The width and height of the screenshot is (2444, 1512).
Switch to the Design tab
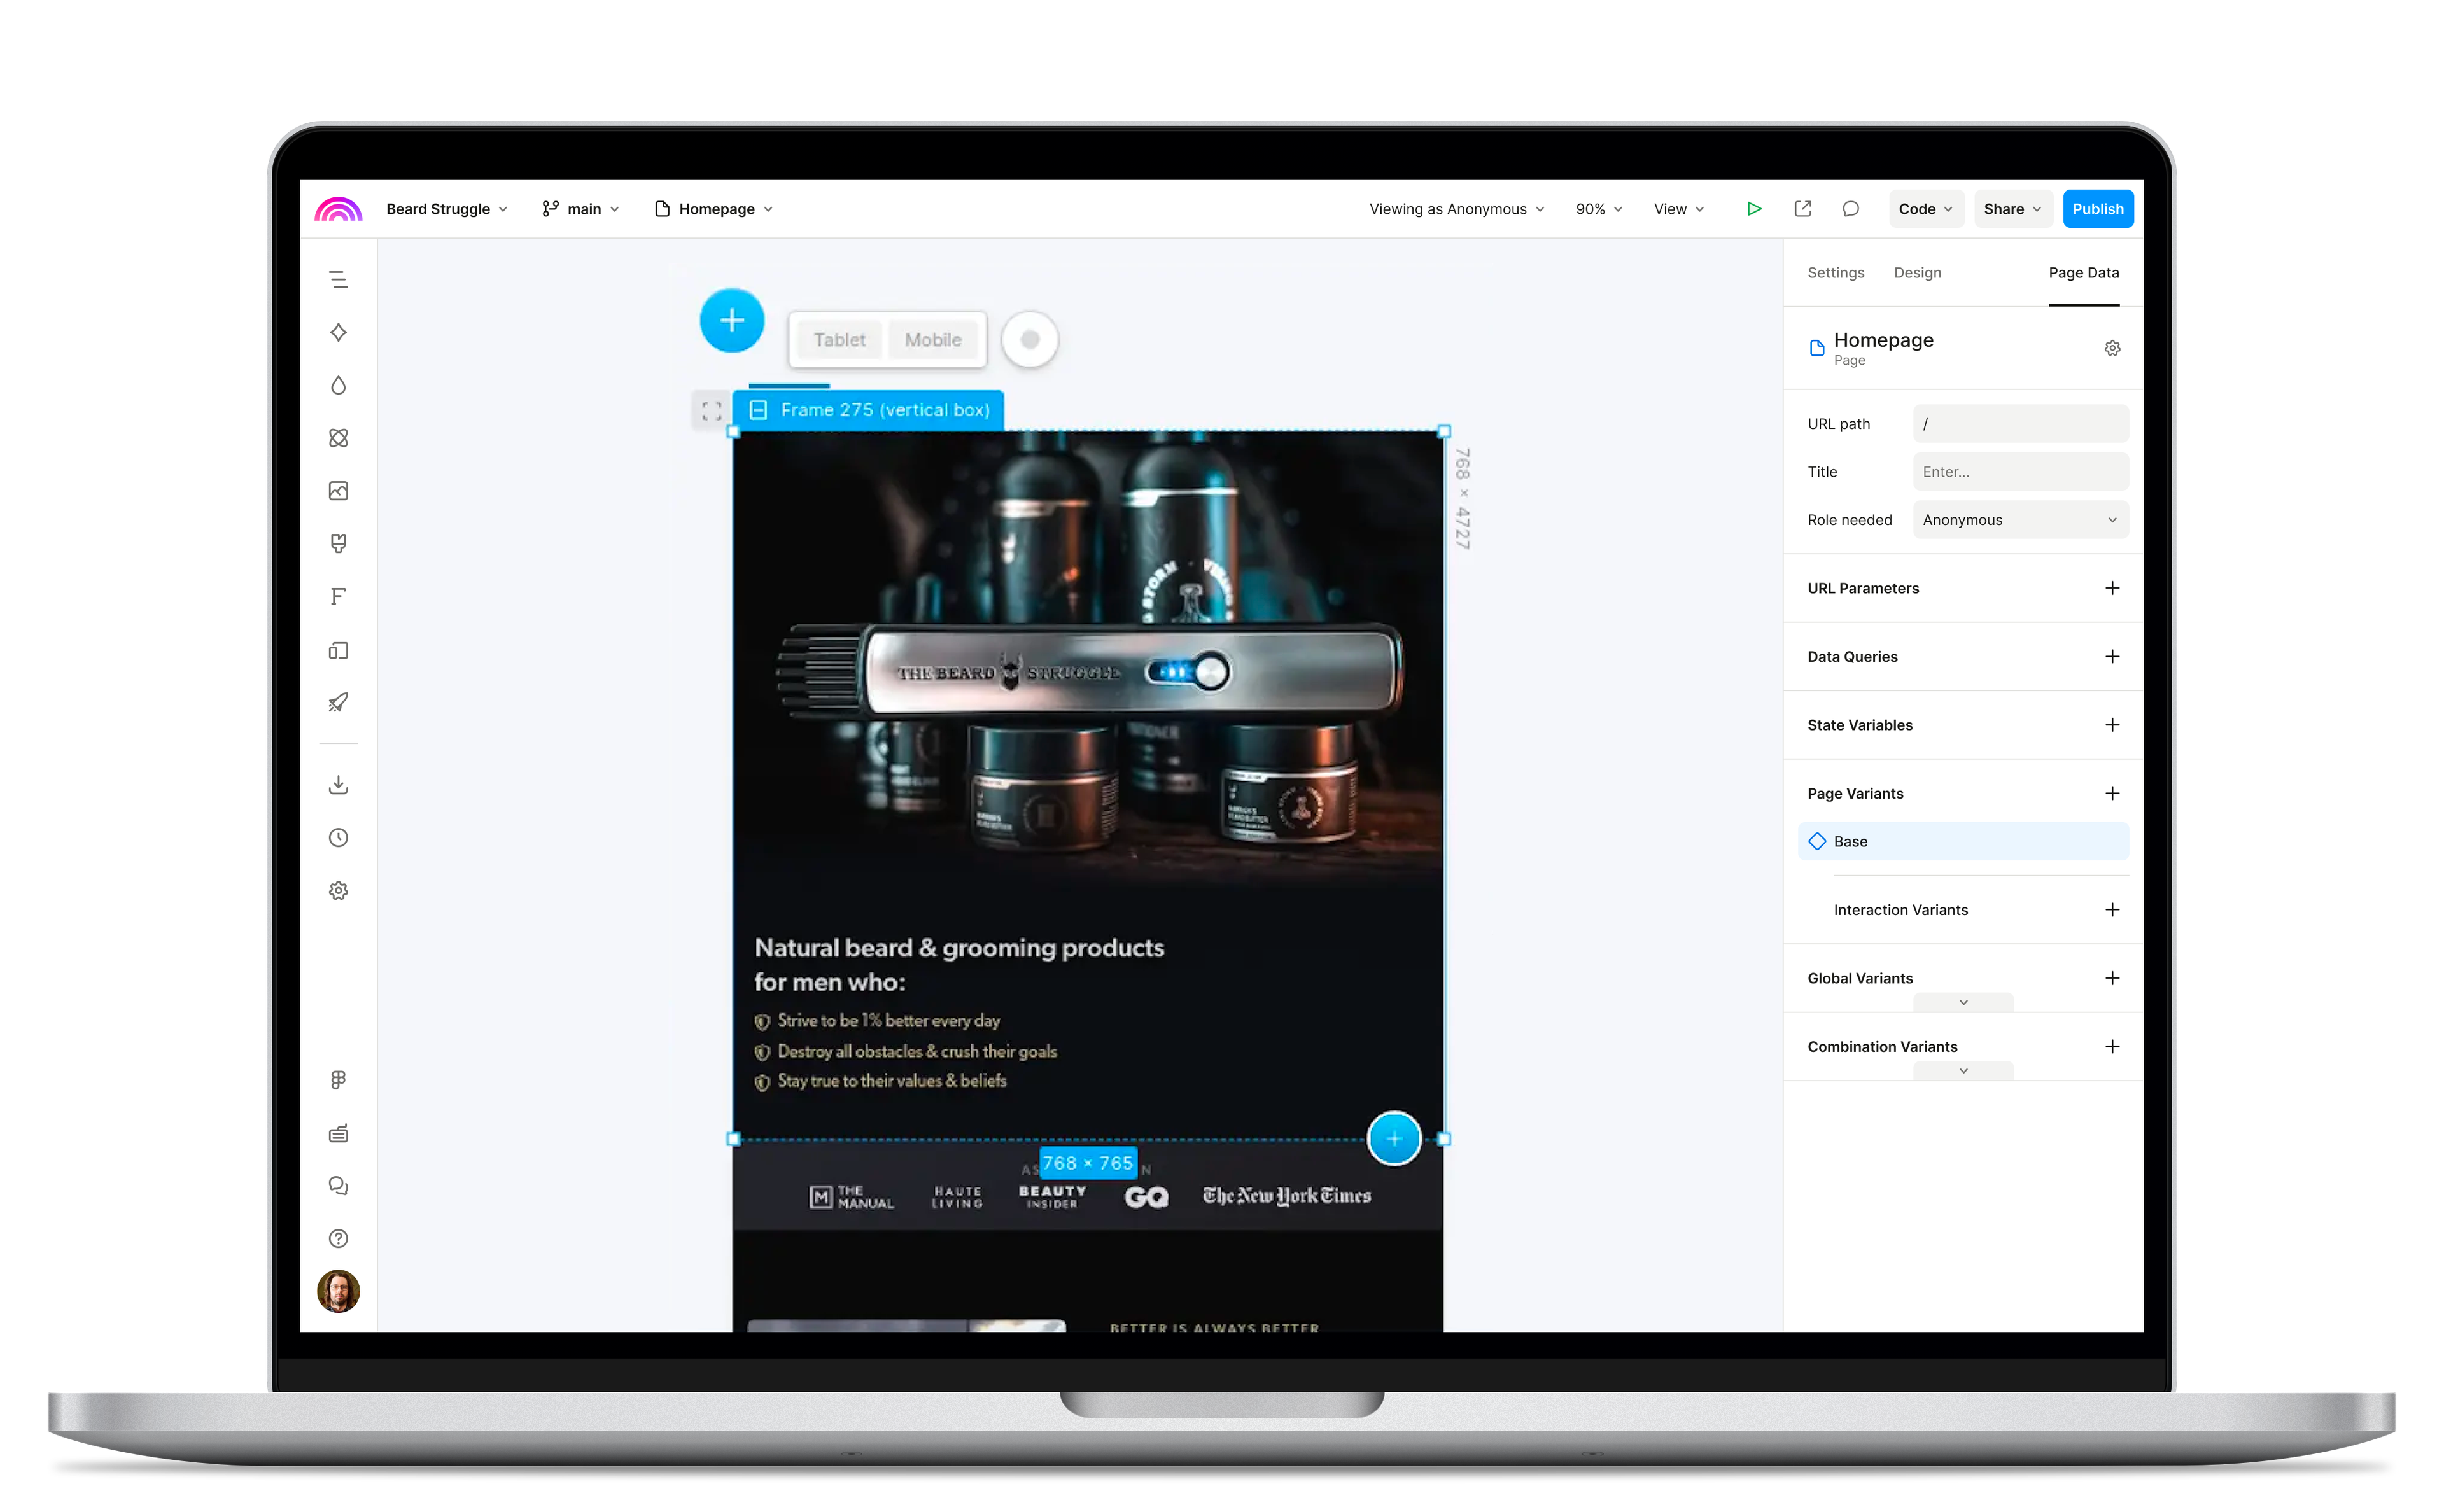1917,272
